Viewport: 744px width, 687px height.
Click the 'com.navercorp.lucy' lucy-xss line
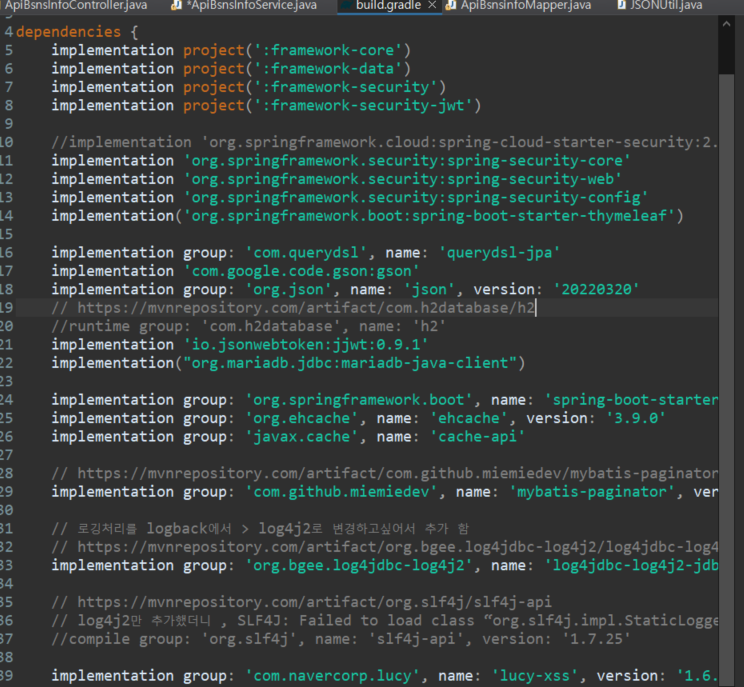click(384, 676)
